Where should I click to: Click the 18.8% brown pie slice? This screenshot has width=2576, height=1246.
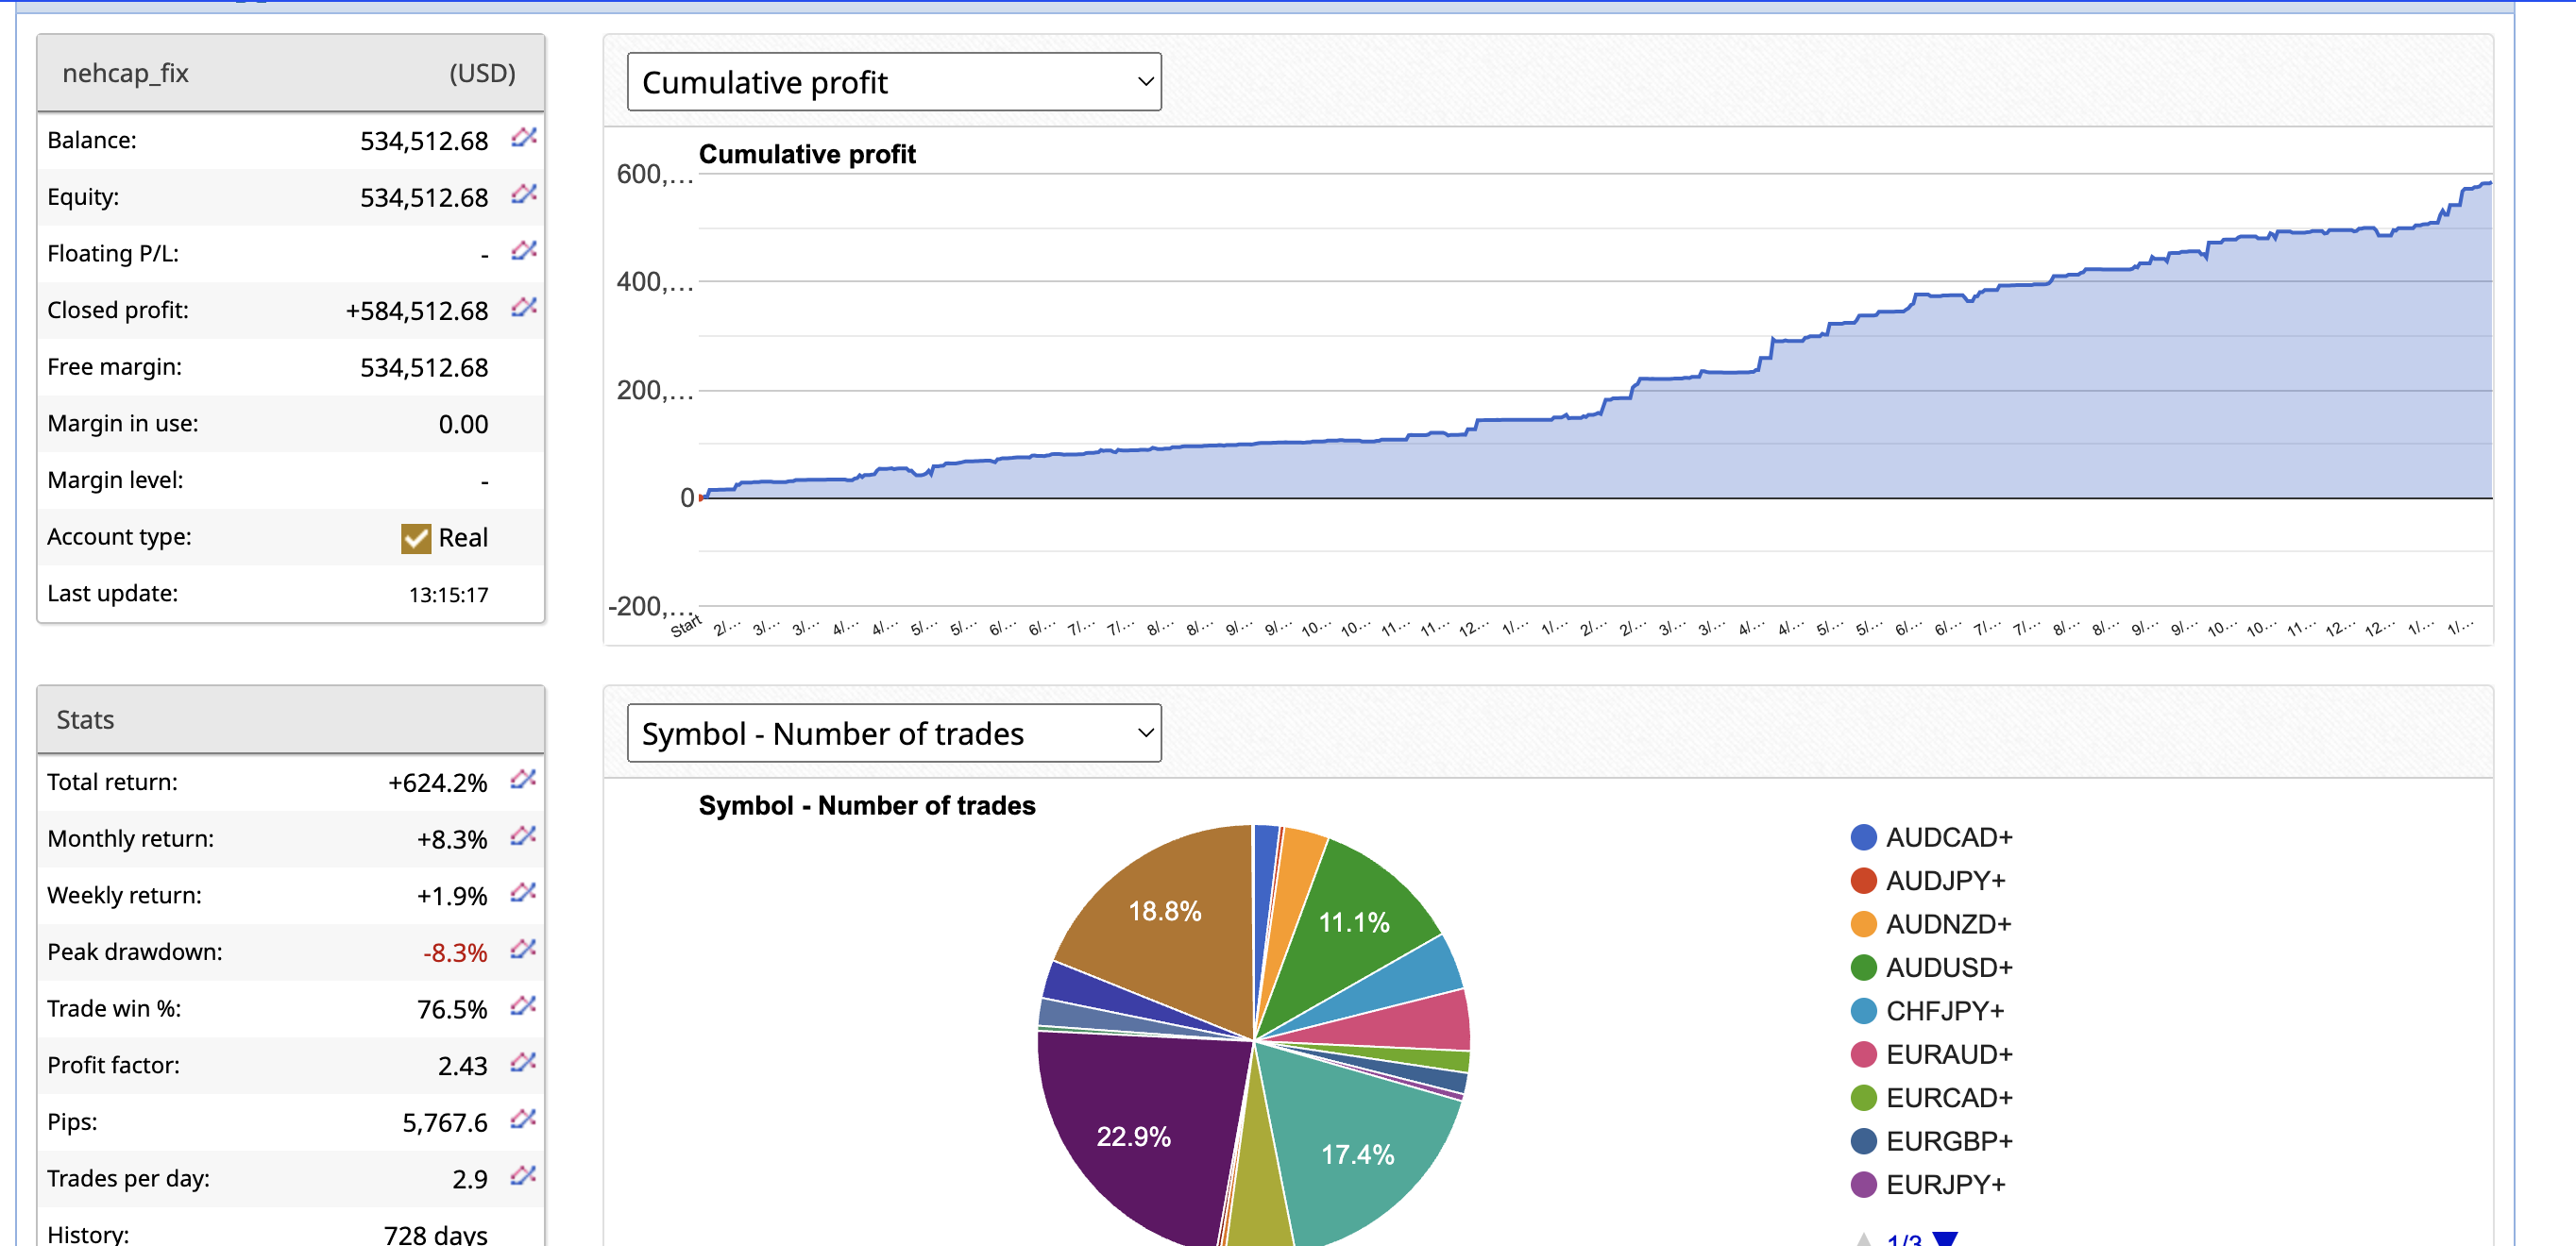click(x=1165, y=910)
